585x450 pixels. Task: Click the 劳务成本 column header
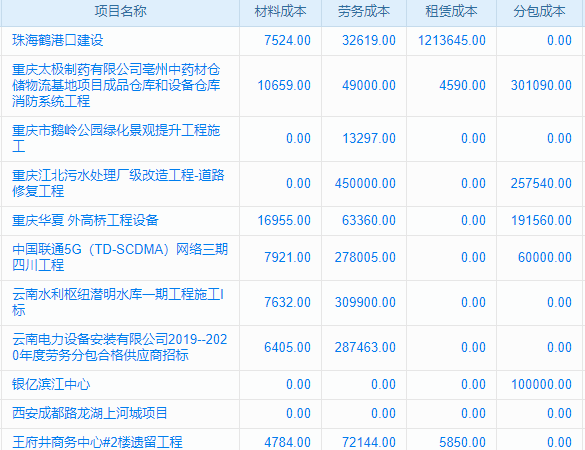pos(364,12)
